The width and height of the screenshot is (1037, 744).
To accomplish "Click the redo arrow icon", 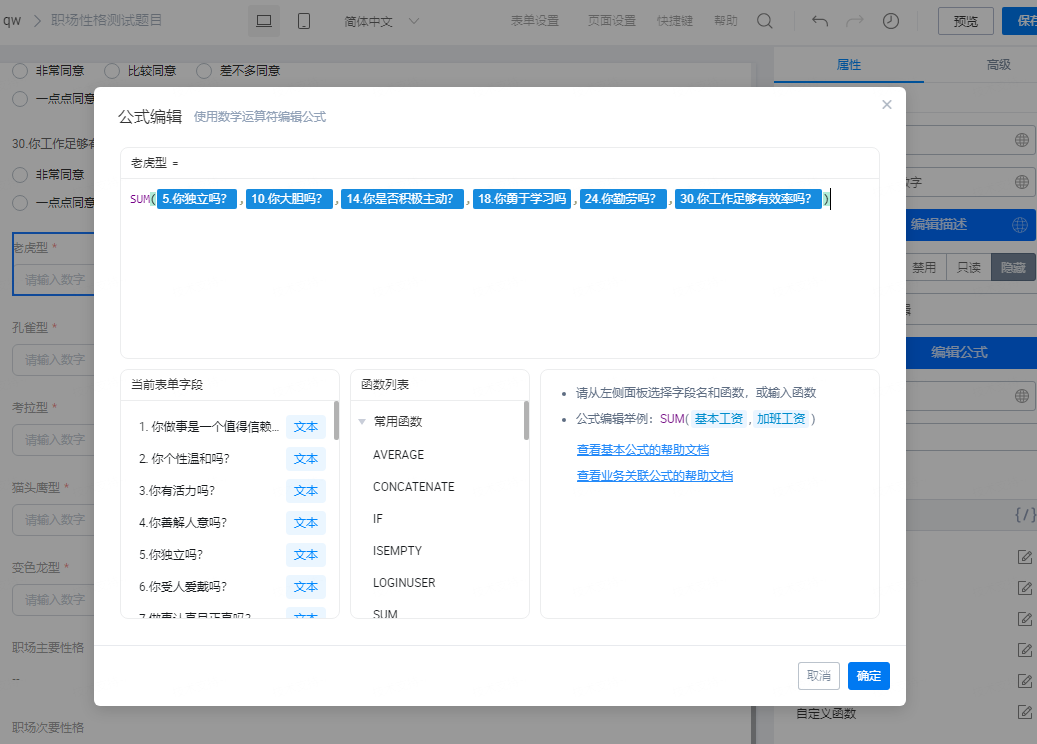I will click(855, 21).
